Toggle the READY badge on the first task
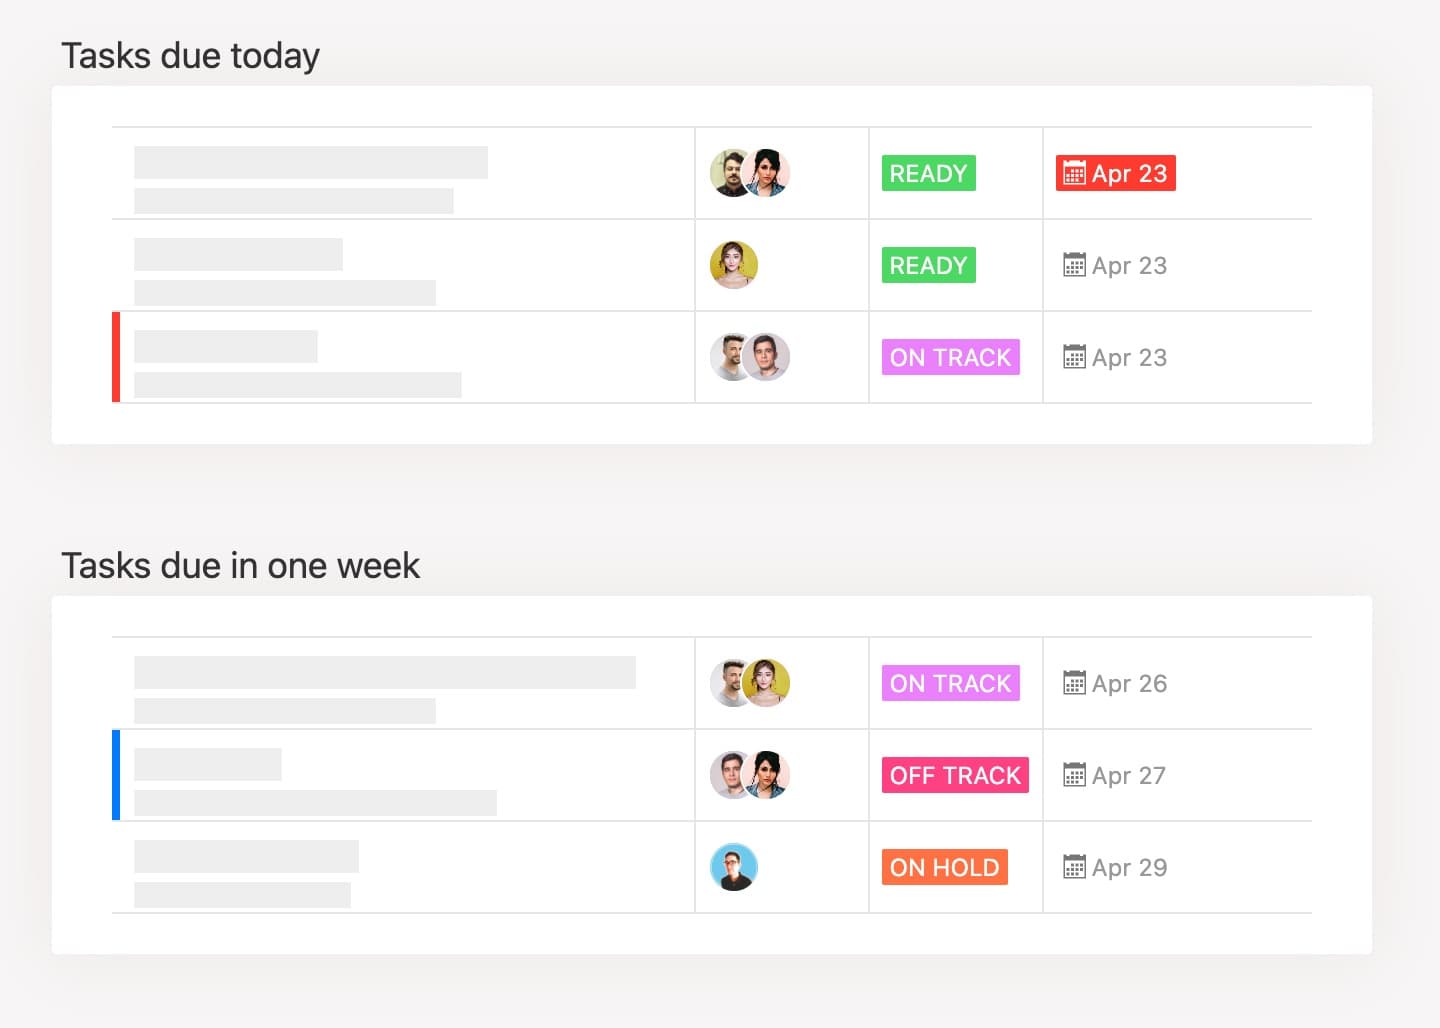 [927, 173]
